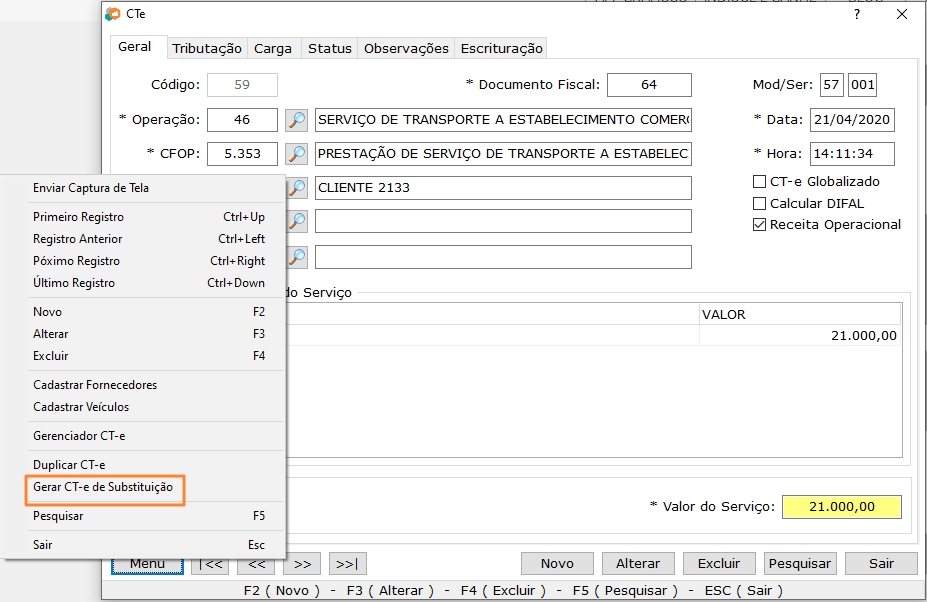Go to previous record with << button
Viewport: 927px width, 602px height.
[256, 563]
